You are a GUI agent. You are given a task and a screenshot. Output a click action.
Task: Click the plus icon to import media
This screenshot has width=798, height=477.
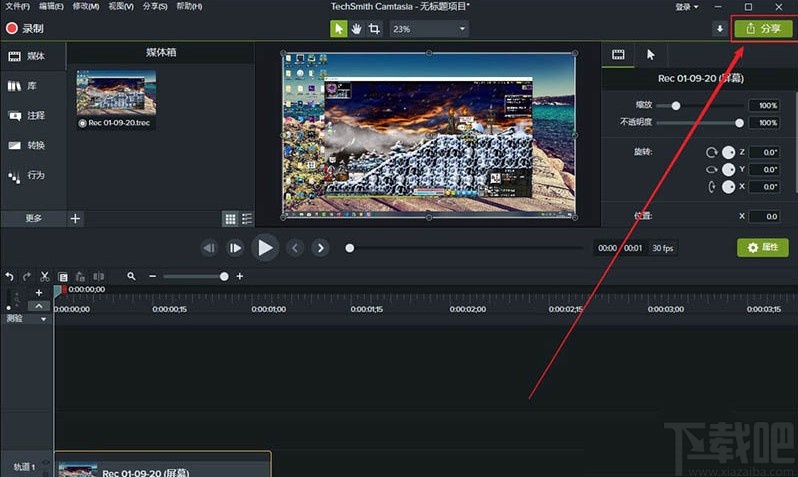[75, 218]
